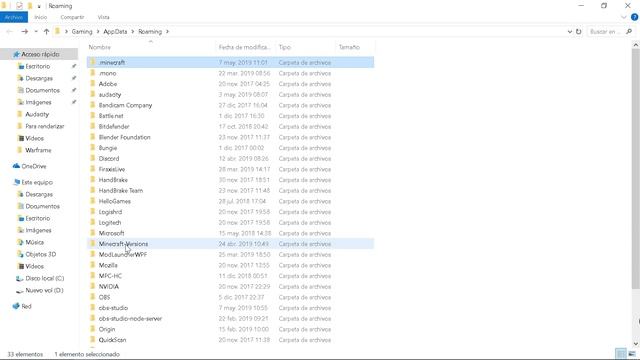
Task: Click Roaming in the address path
Action: click(x=150, y=31)
